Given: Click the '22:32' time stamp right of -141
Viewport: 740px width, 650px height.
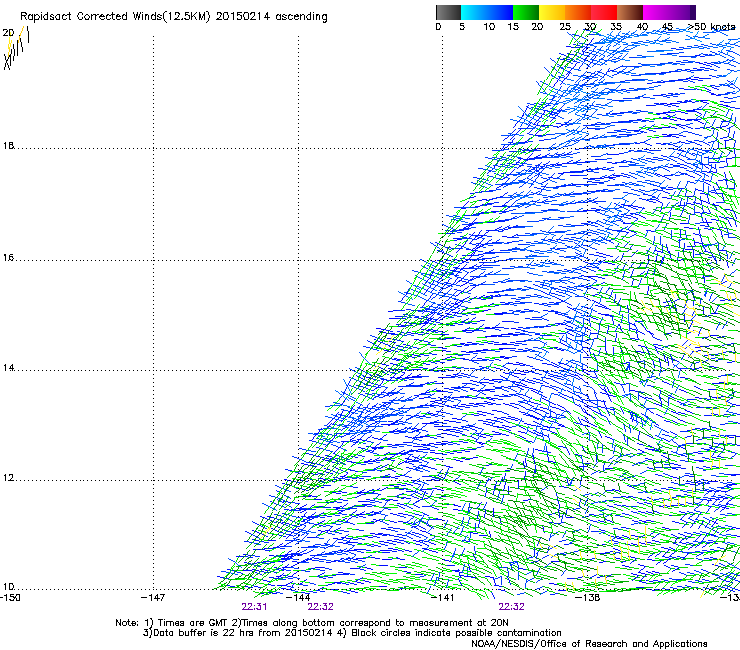Looking at the screenshot, I should pyautogui.click(x=512, y=607).
